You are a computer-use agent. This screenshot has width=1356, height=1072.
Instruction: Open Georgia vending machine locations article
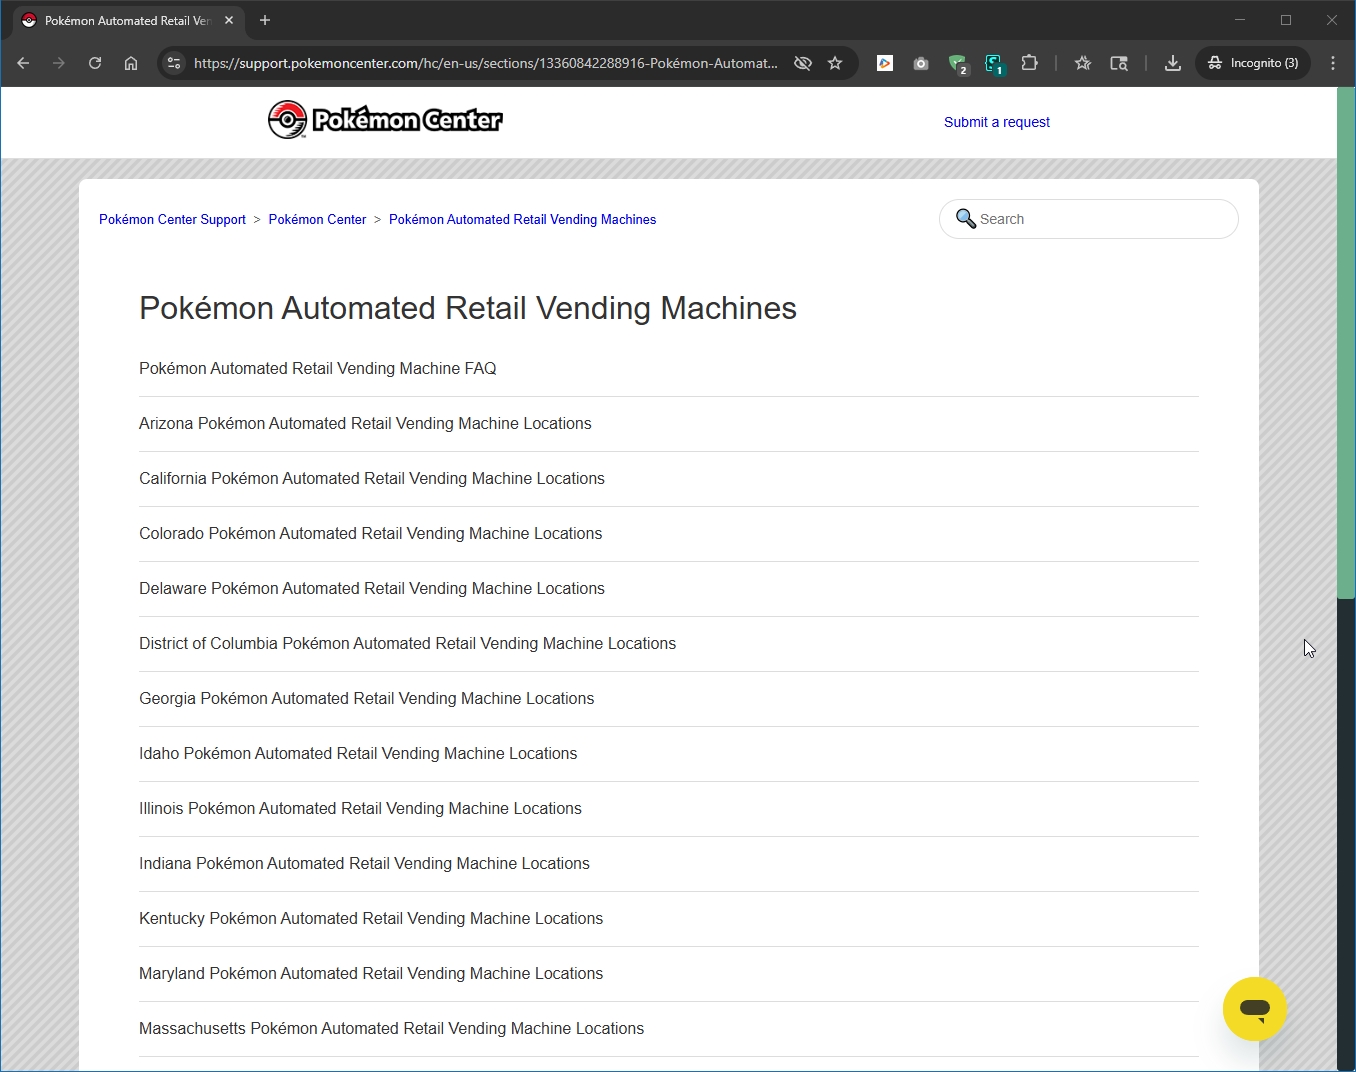click(x=366, y=698)
